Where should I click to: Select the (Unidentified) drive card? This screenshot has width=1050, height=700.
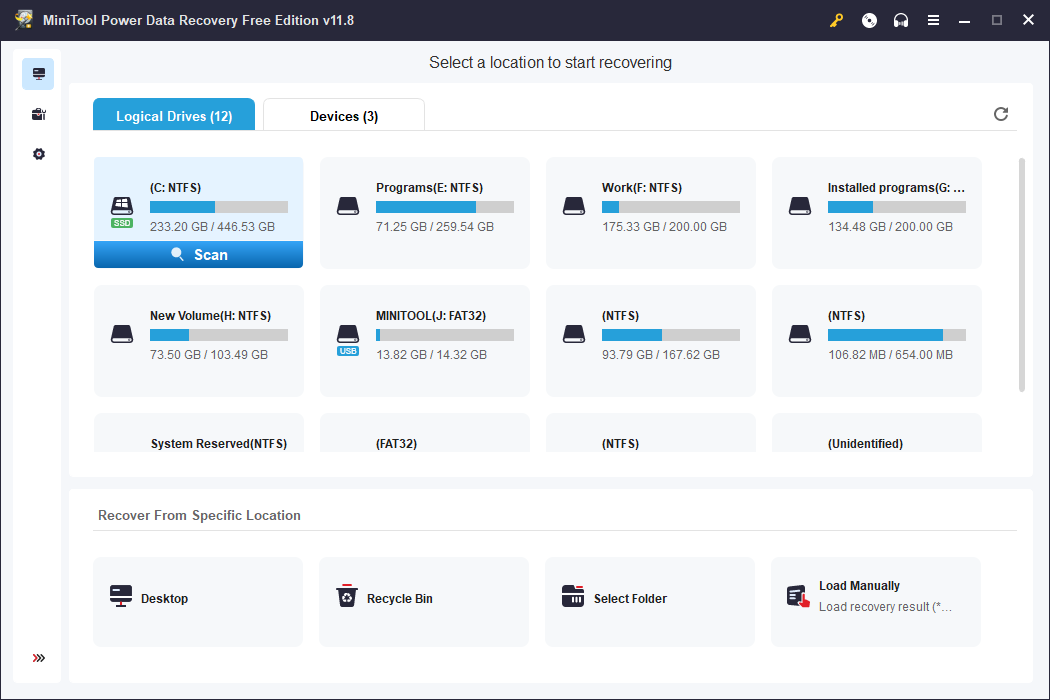[877, 433]
